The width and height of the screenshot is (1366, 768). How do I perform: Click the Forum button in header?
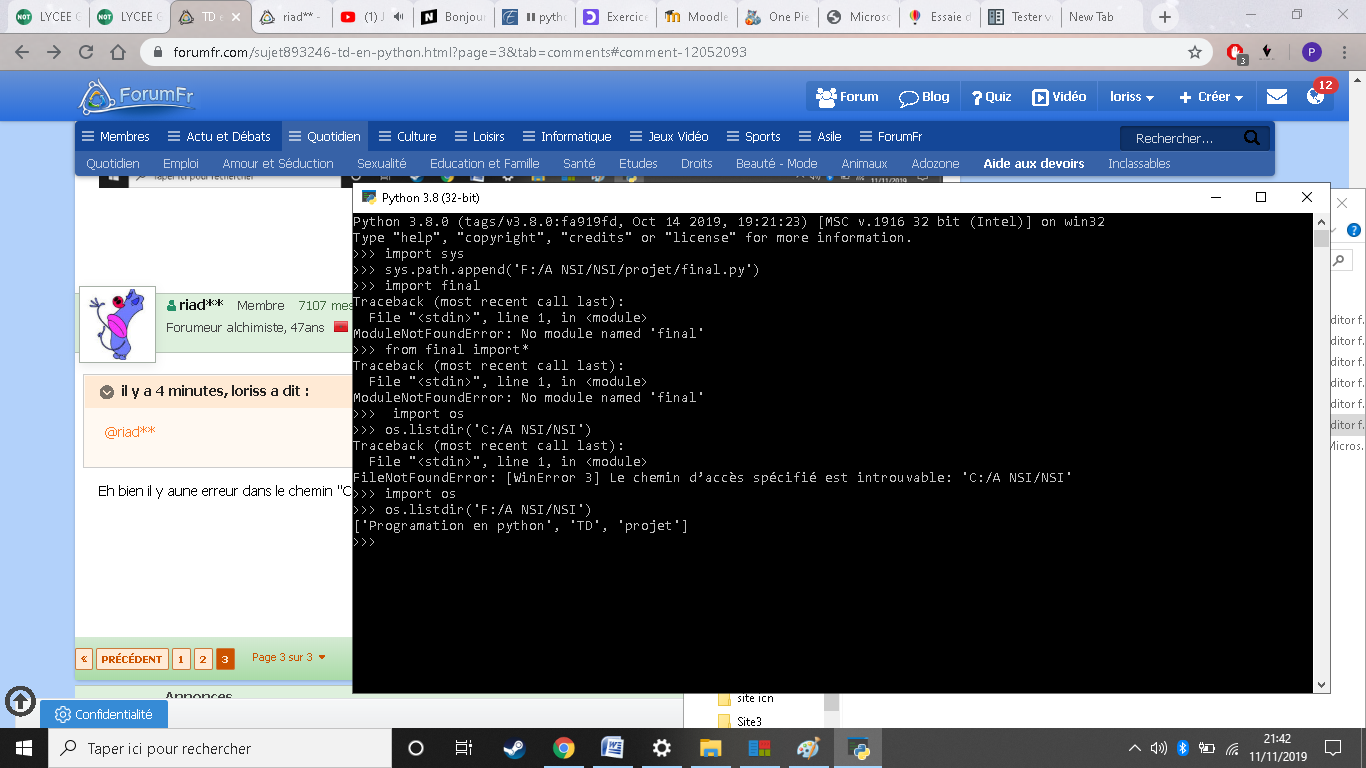[x=847, y=97]
